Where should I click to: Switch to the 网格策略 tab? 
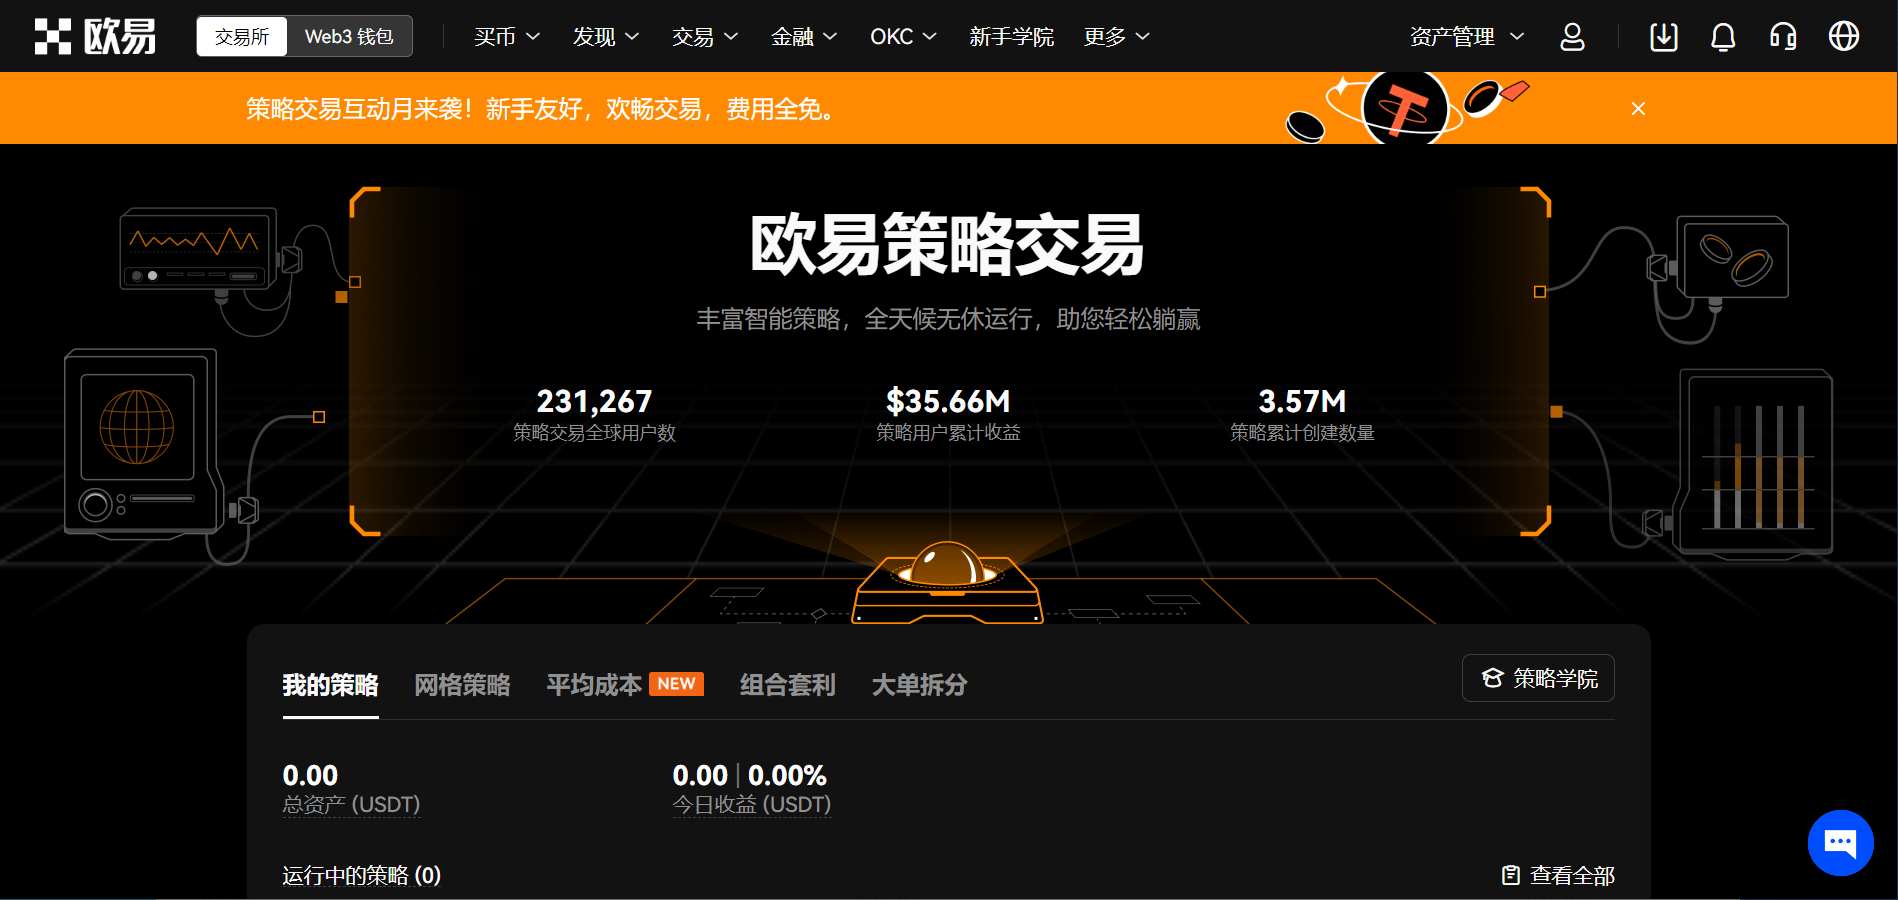coord(462,685)
